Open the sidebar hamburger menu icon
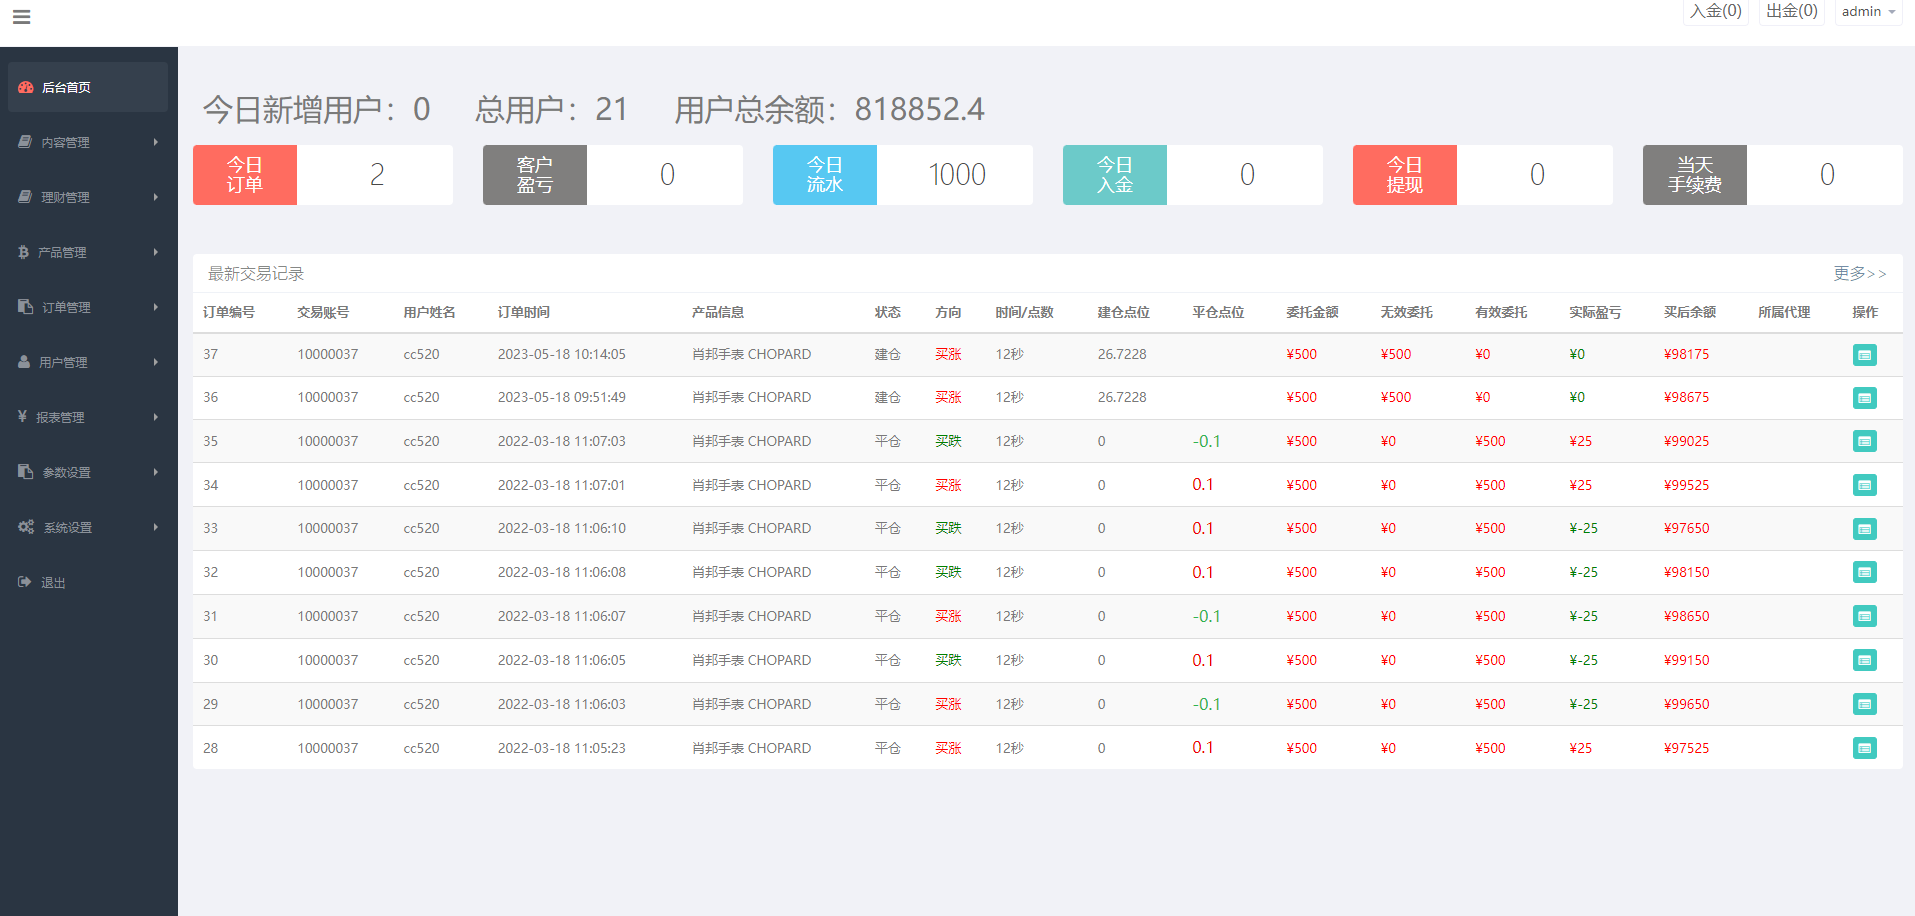 [21, 16]
